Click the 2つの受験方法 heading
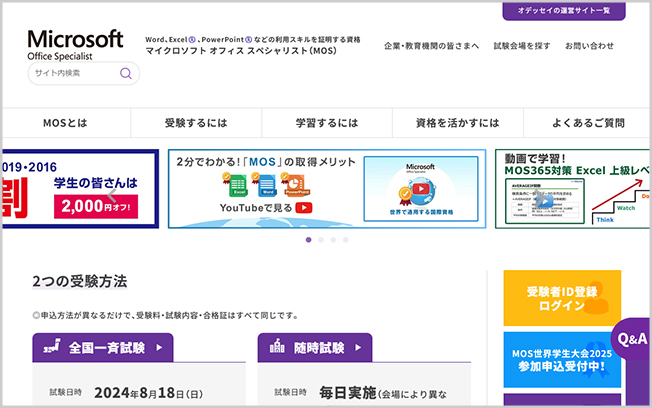The height and width of the screenshot is (408, 652). coord(79,282)
